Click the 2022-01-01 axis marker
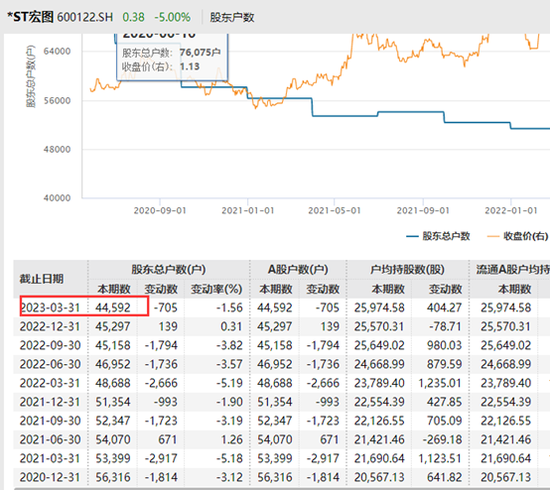 coord(511,210)
